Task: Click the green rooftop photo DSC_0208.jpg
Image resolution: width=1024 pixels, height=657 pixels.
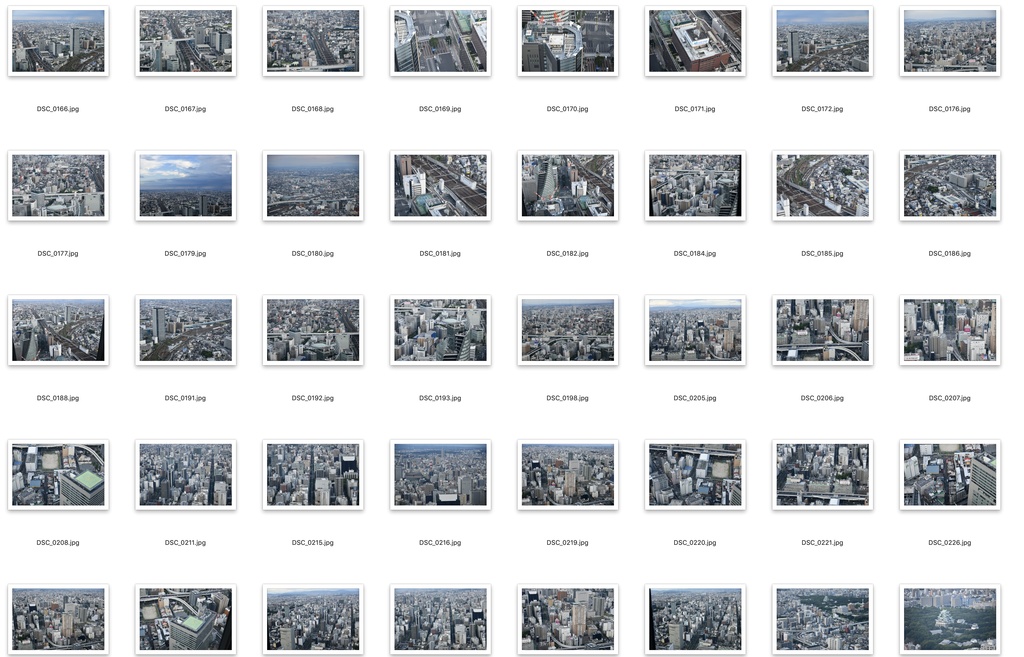Action: coord(57,474)
